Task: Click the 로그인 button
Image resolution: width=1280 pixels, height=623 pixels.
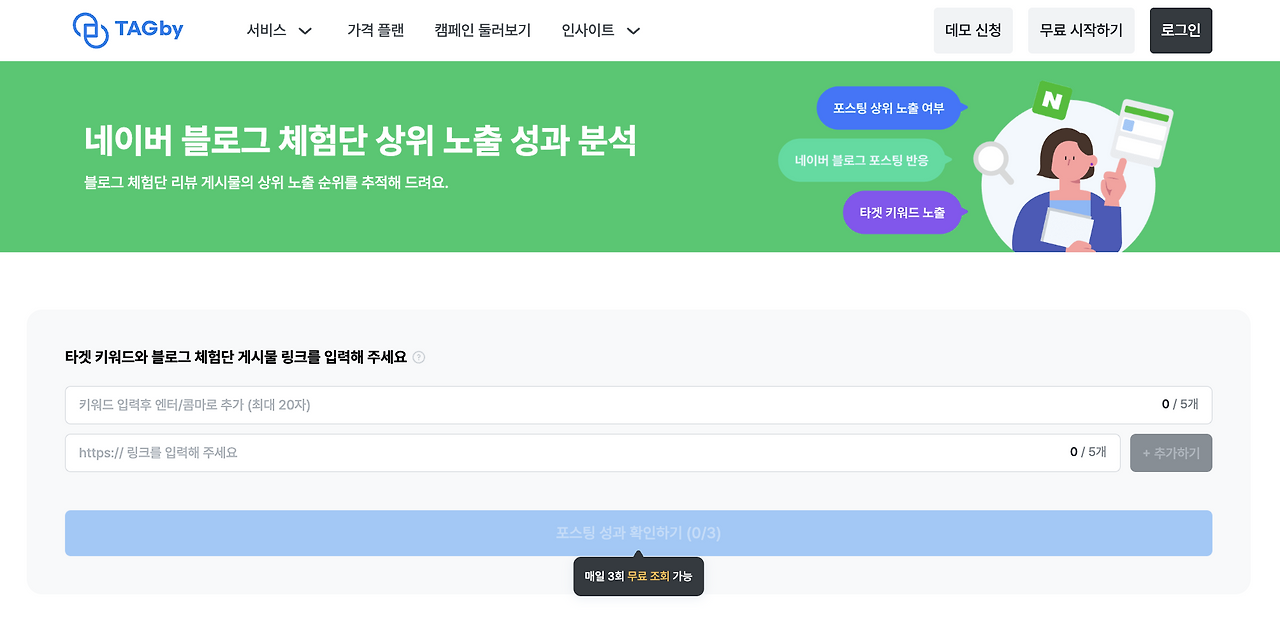Action: pyautogui.click(x=1180, y=30)
